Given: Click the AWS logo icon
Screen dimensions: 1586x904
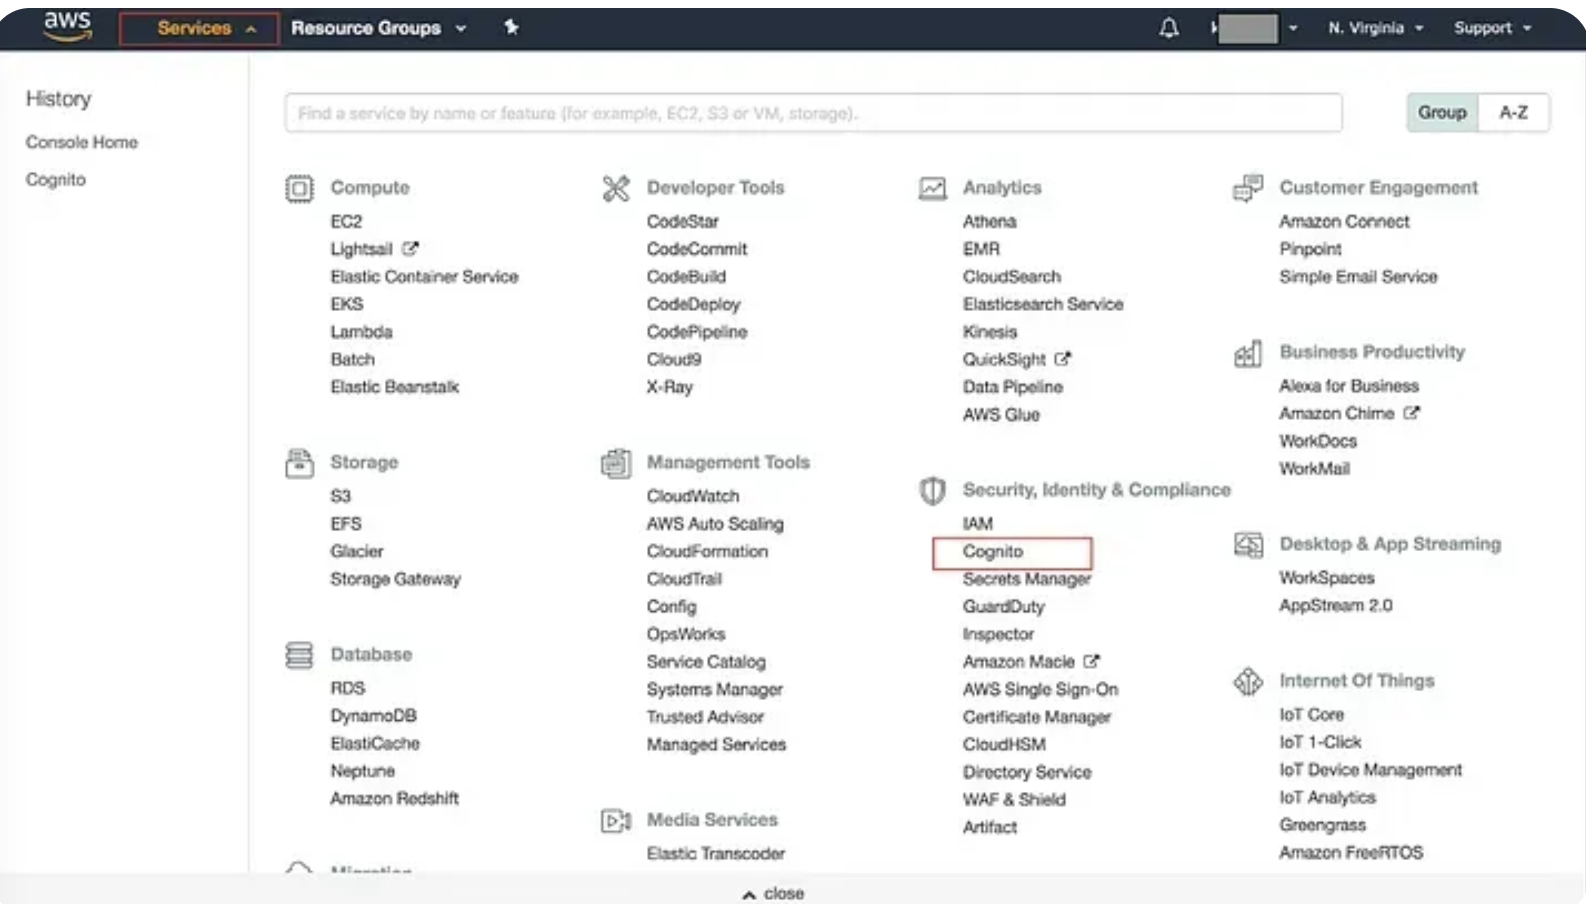Looking at the screenshot, I should (67, 26).
